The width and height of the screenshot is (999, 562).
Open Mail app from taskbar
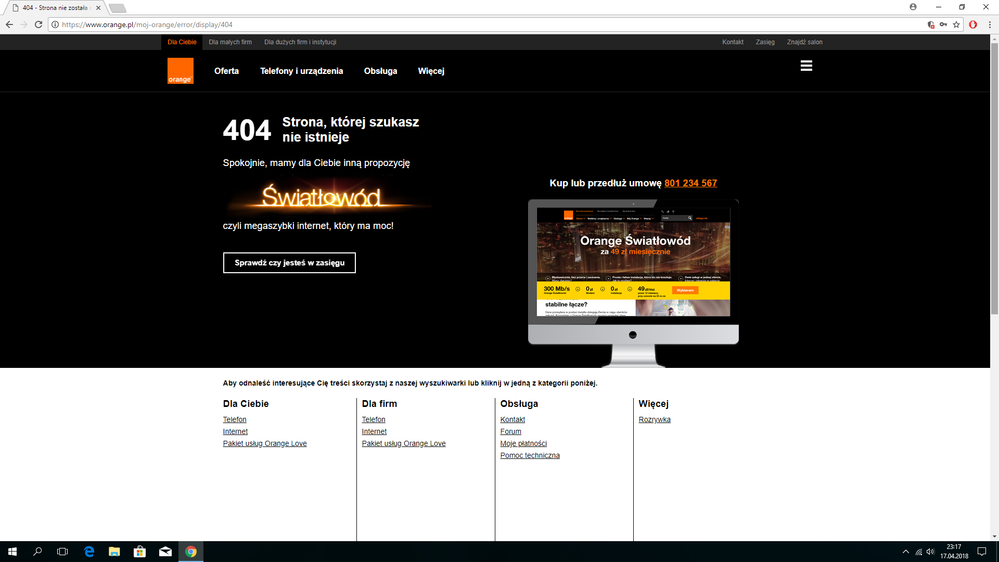165,552
